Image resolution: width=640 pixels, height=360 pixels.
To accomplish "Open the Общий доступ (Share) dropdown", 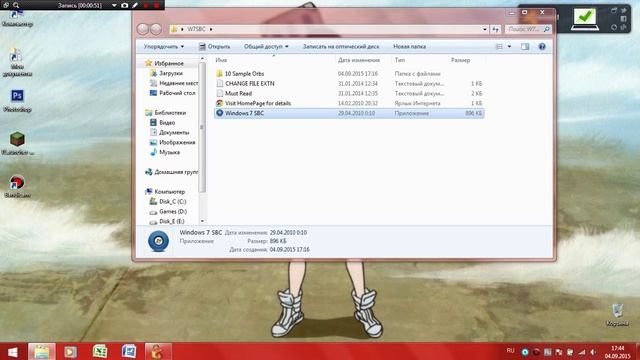I will (x=266, y=47).
